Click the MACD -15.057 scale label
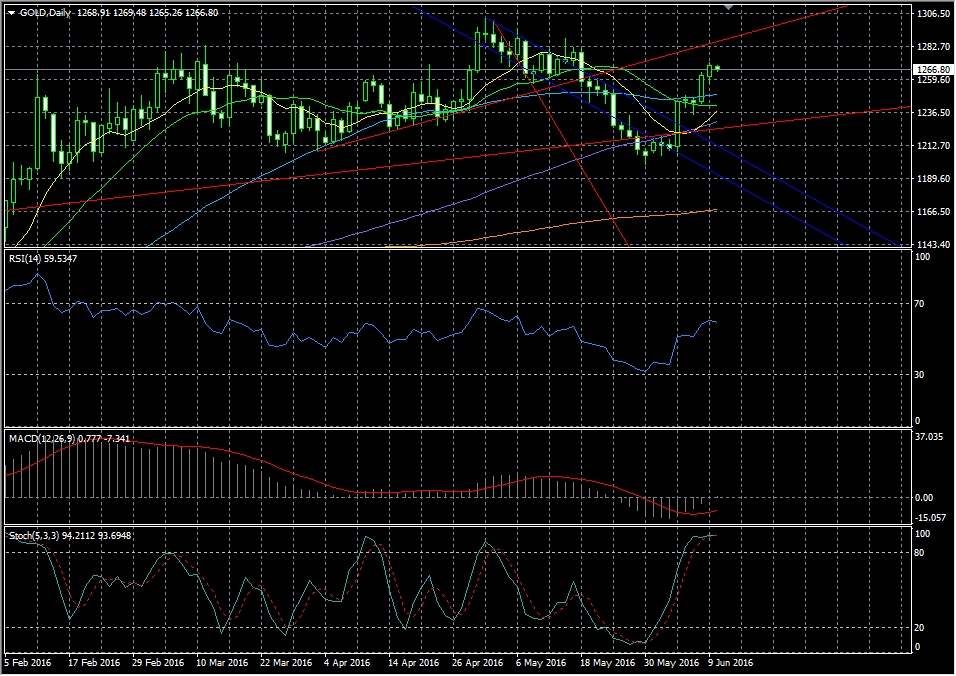Screen dimensions: 956x676 930,518
